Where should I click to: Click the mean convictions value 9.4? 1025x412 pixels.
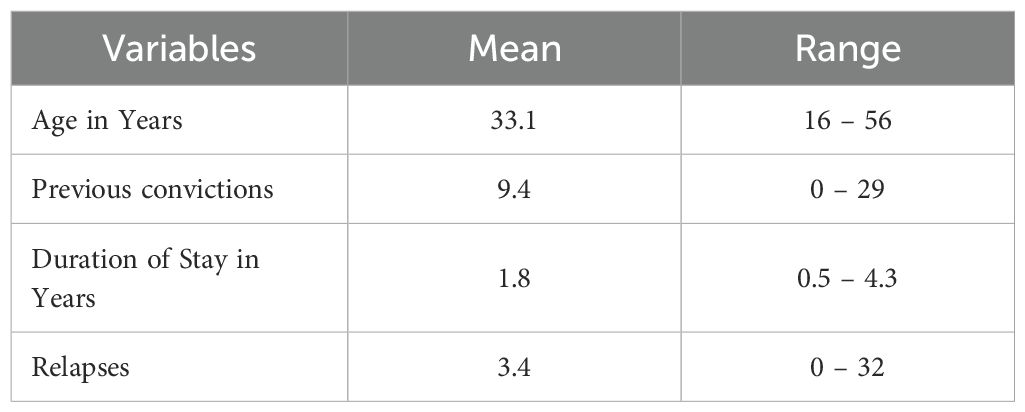(x=514, y=190)
